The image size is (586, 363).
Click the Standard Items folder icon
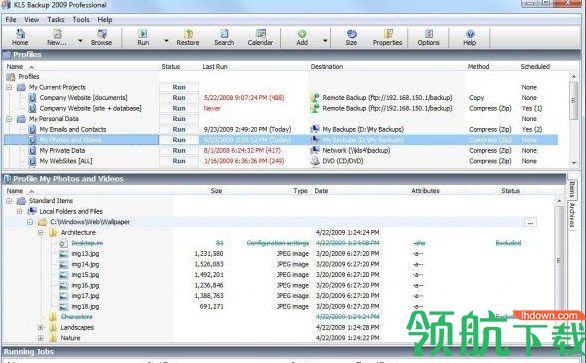pos(22,201)
